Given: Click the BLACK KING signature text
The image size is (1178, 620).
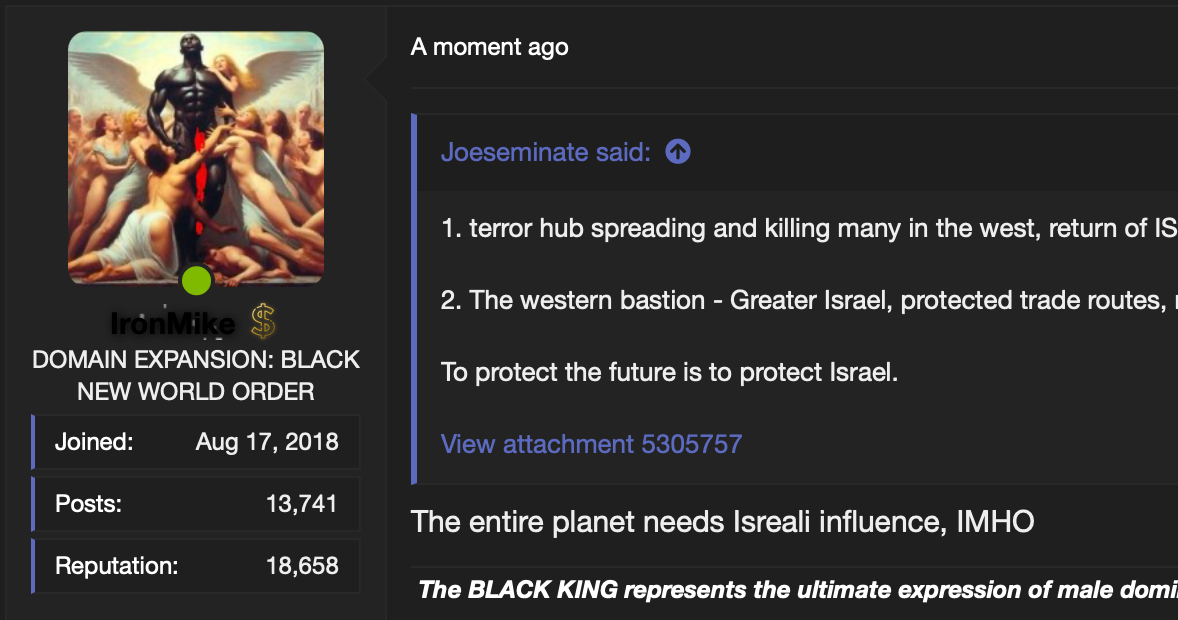Looking at the screenshot, I should 798,590.
